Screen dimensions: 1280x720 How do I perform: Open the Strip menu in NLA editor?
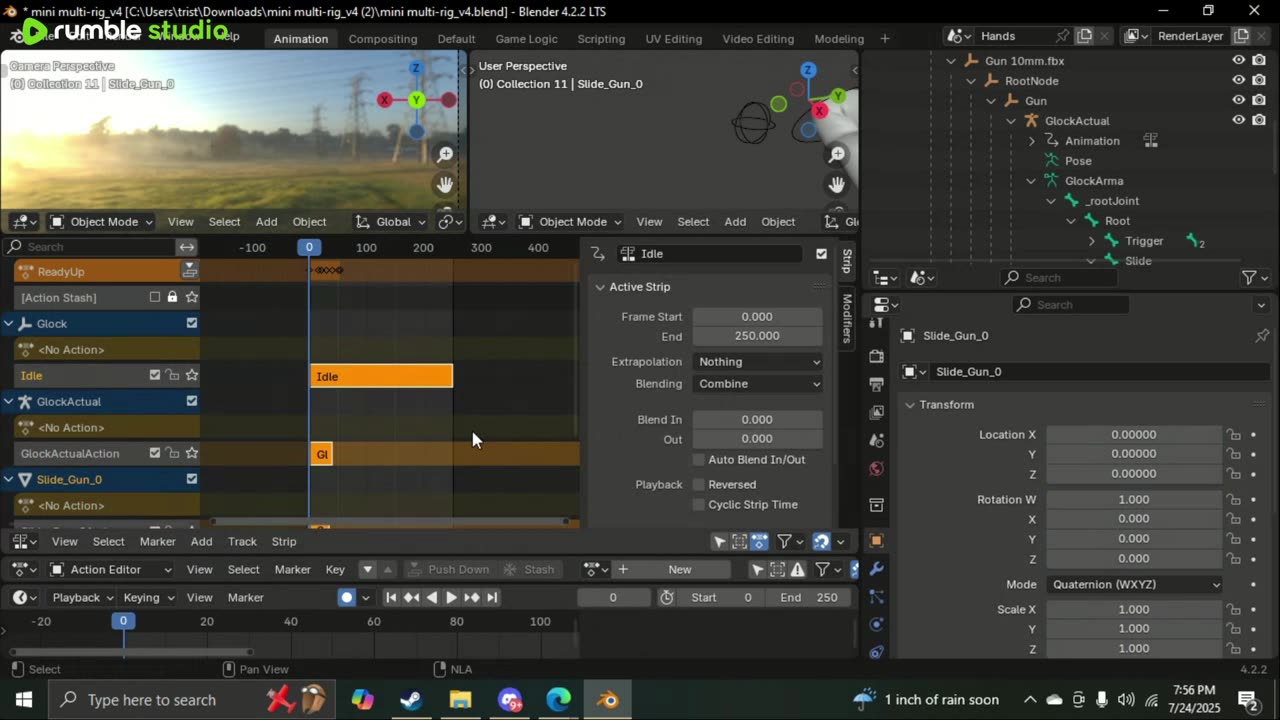click(284, 541)
